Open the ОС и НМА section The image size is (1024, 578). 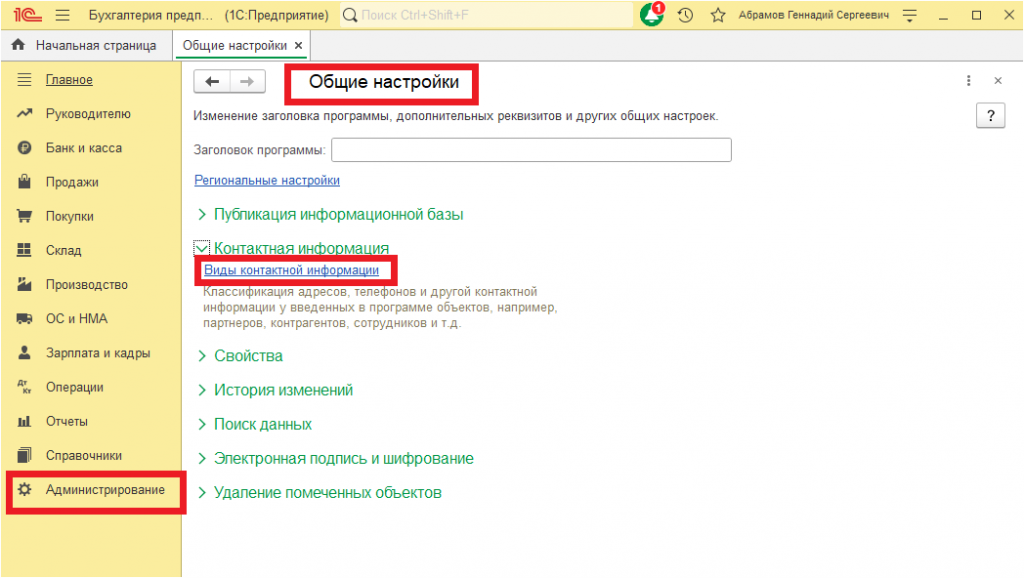click(x=76, y=319)
